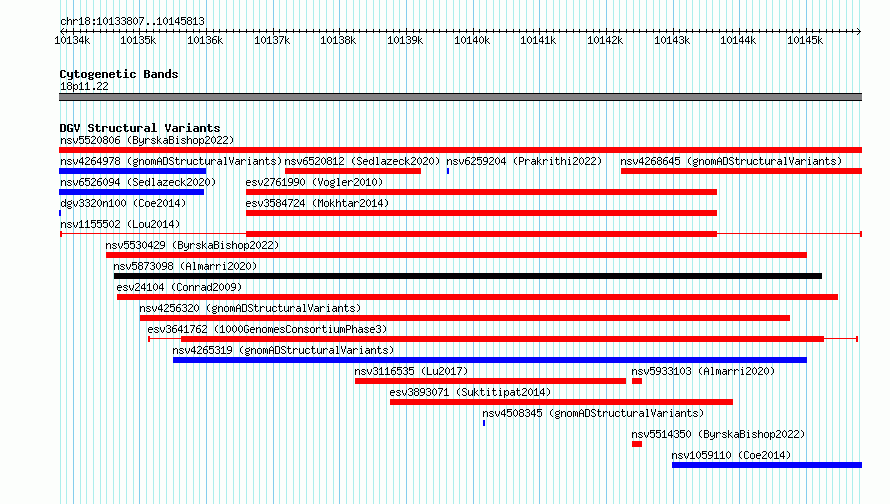Click the nsv5514350 (ByrskaBishop2022) label
Viewport: 890px width, 504px height.
(x=718, y=434)
